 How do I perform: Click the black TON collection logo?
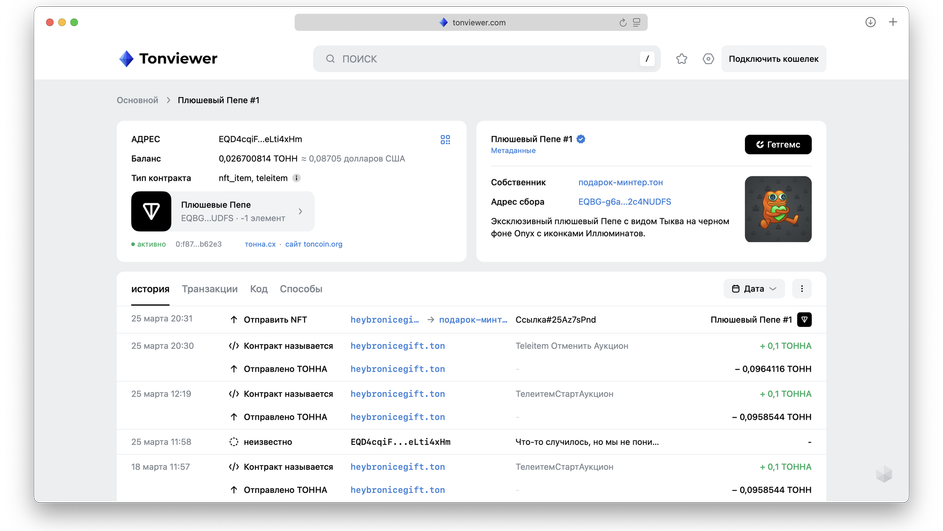(x=151, y=211)
